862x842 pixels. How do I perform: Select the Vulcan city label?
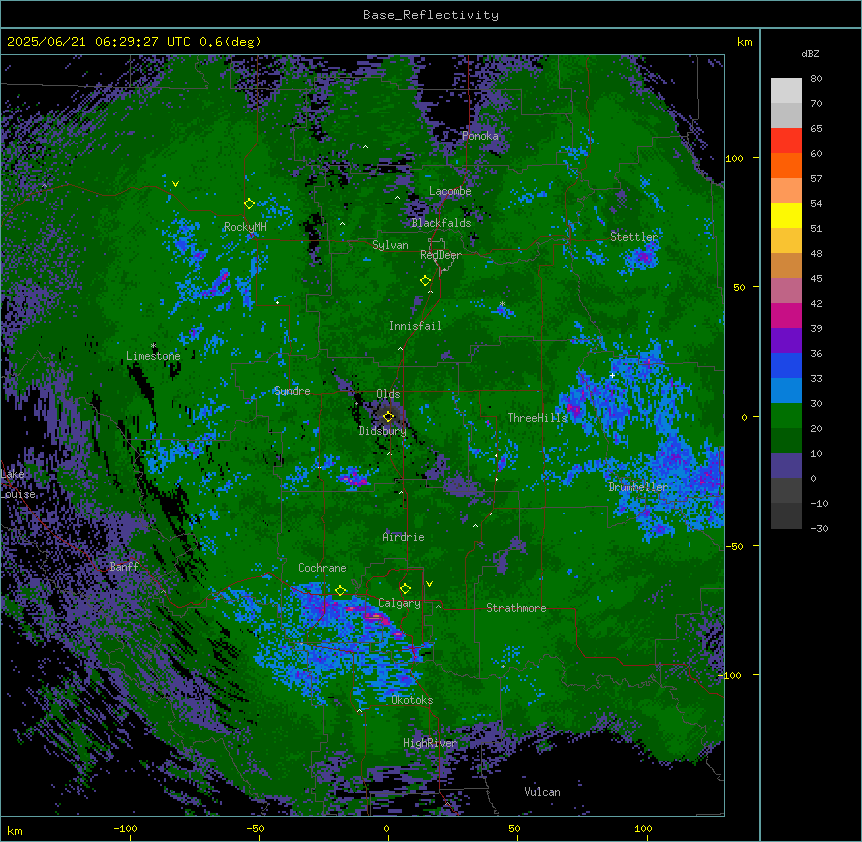542,792
